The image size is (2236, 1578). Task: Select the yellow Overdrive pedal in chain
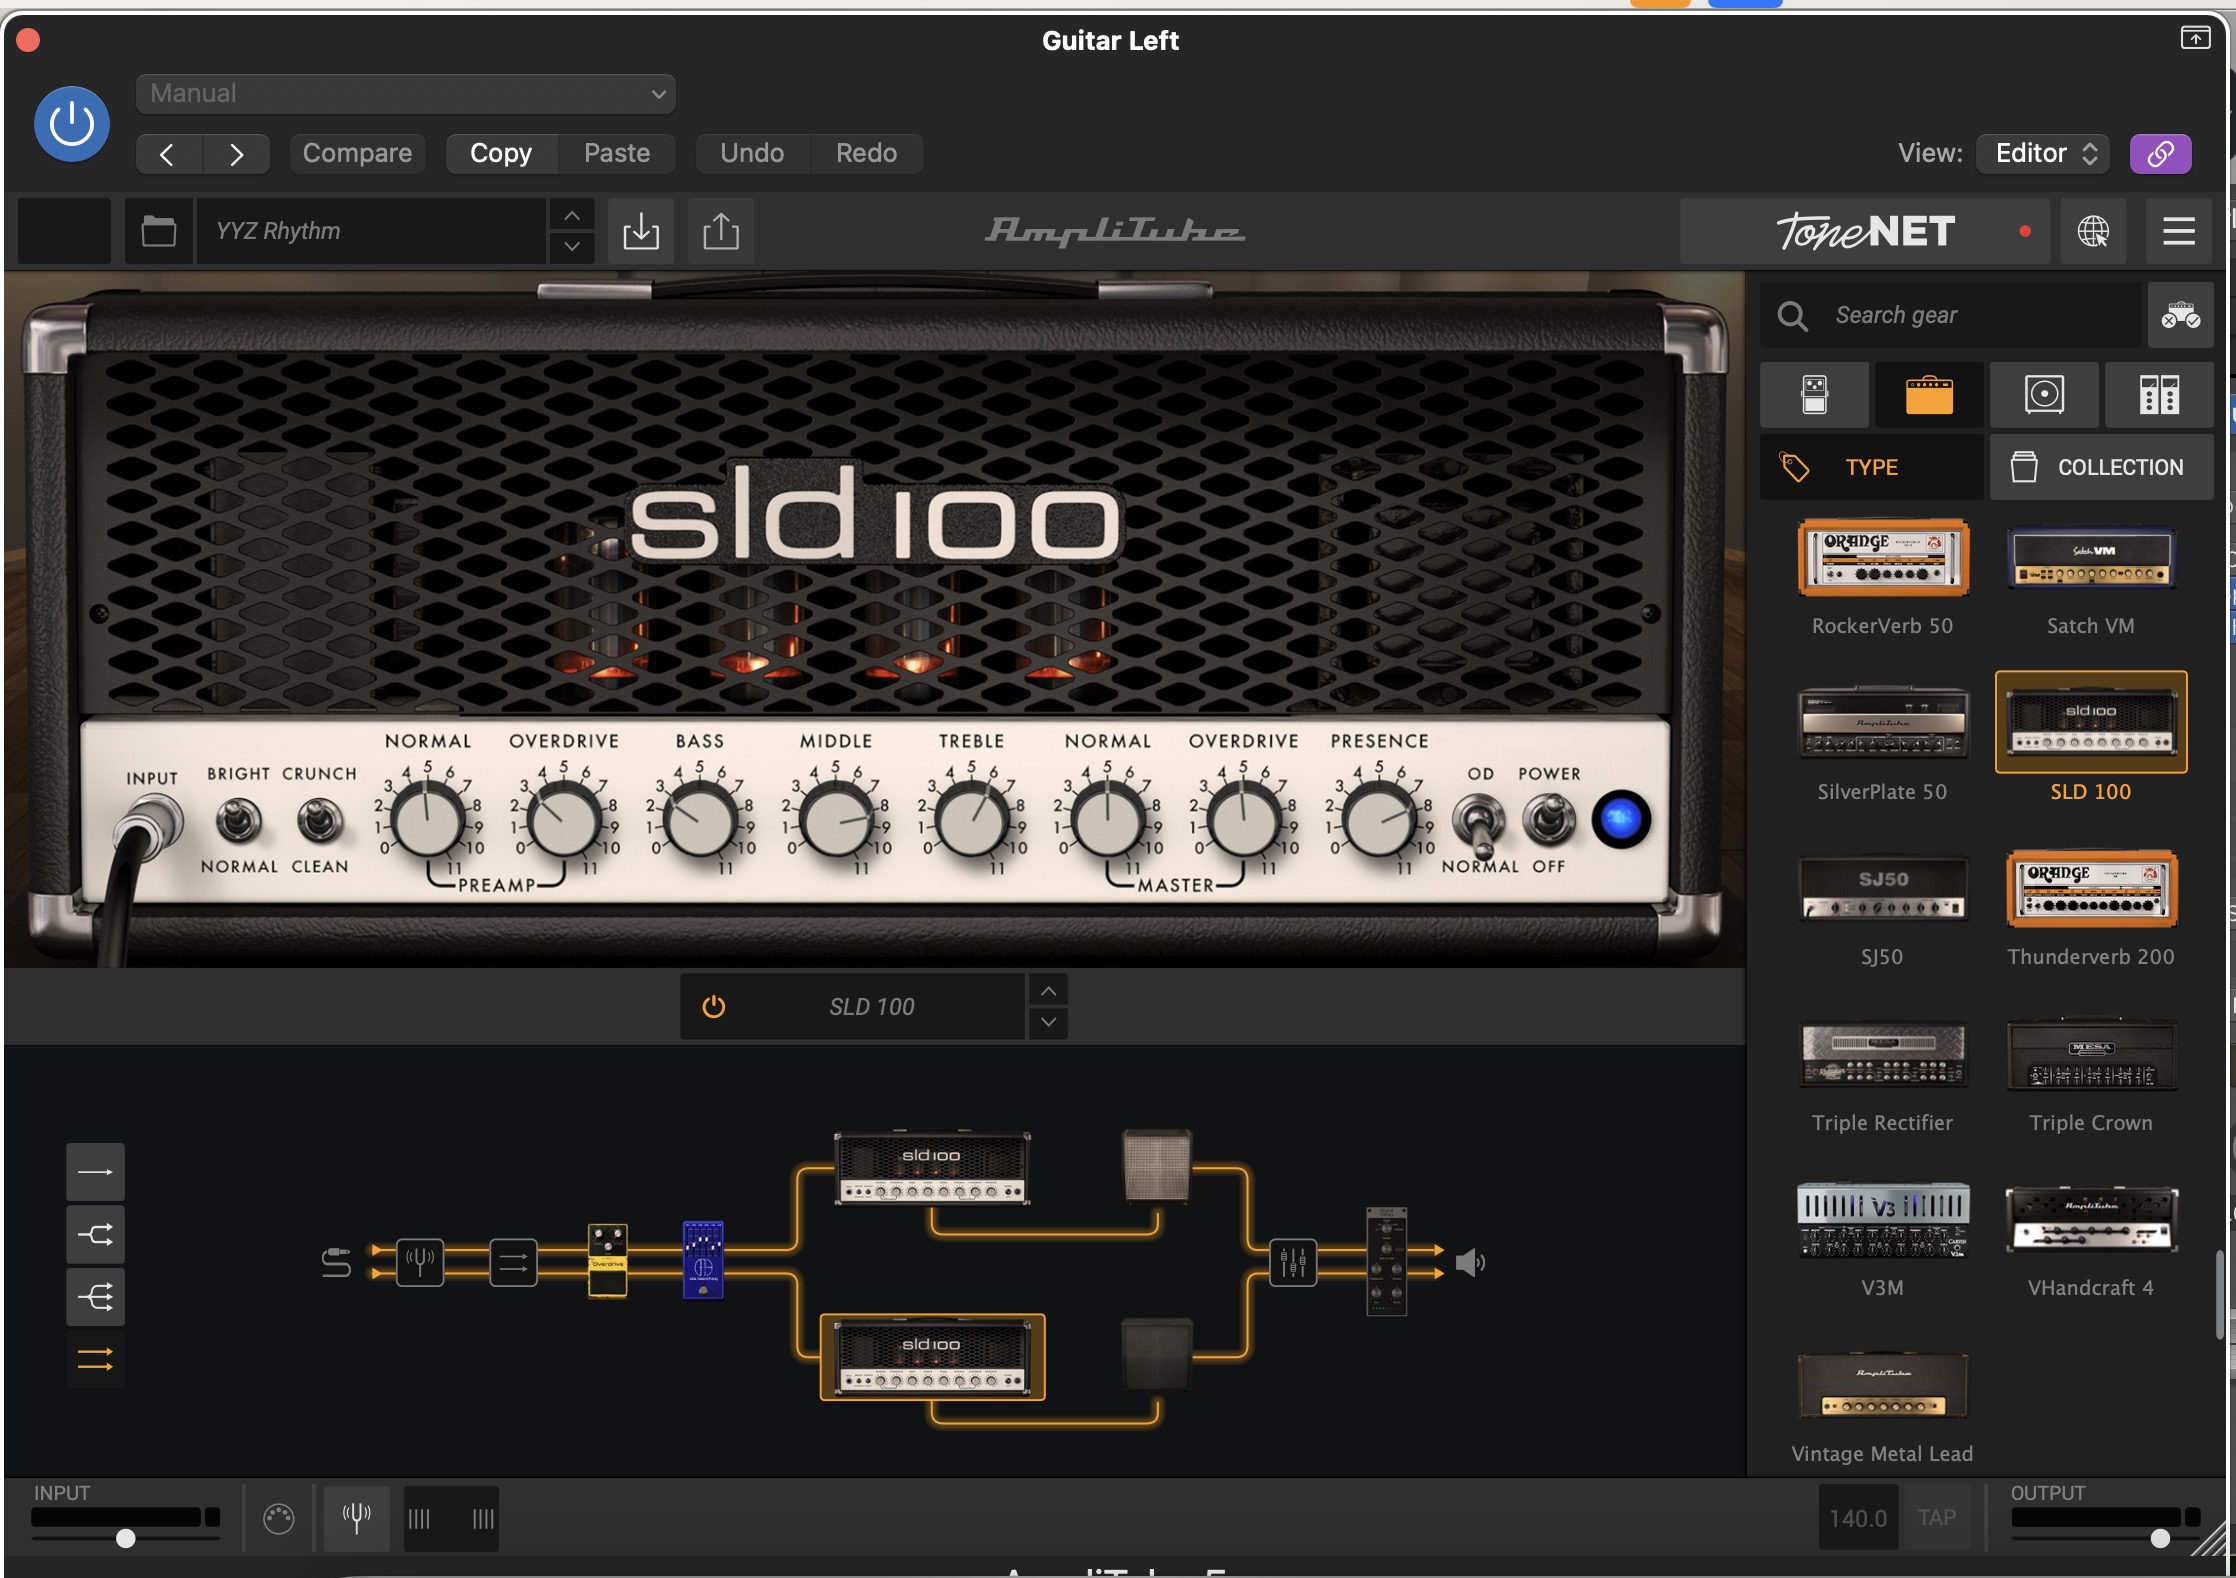607,1261
